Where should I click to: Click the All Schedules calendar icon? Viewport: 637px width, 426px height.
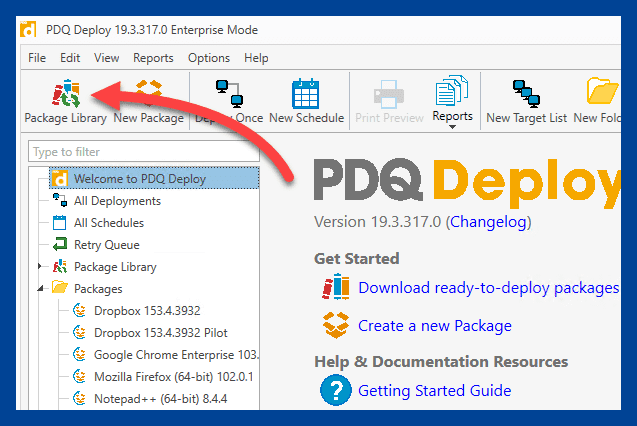(x=59, y=223)
